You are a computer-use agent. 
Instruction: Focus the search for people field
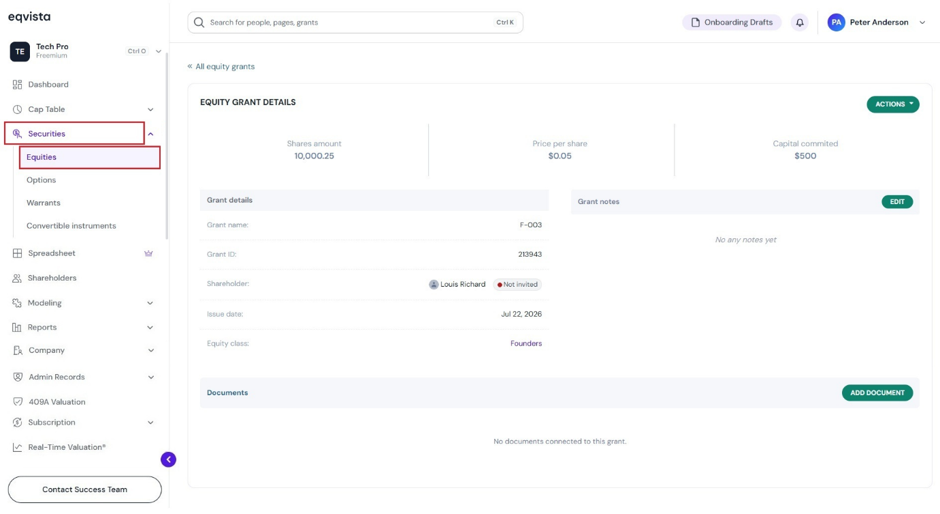355,22
